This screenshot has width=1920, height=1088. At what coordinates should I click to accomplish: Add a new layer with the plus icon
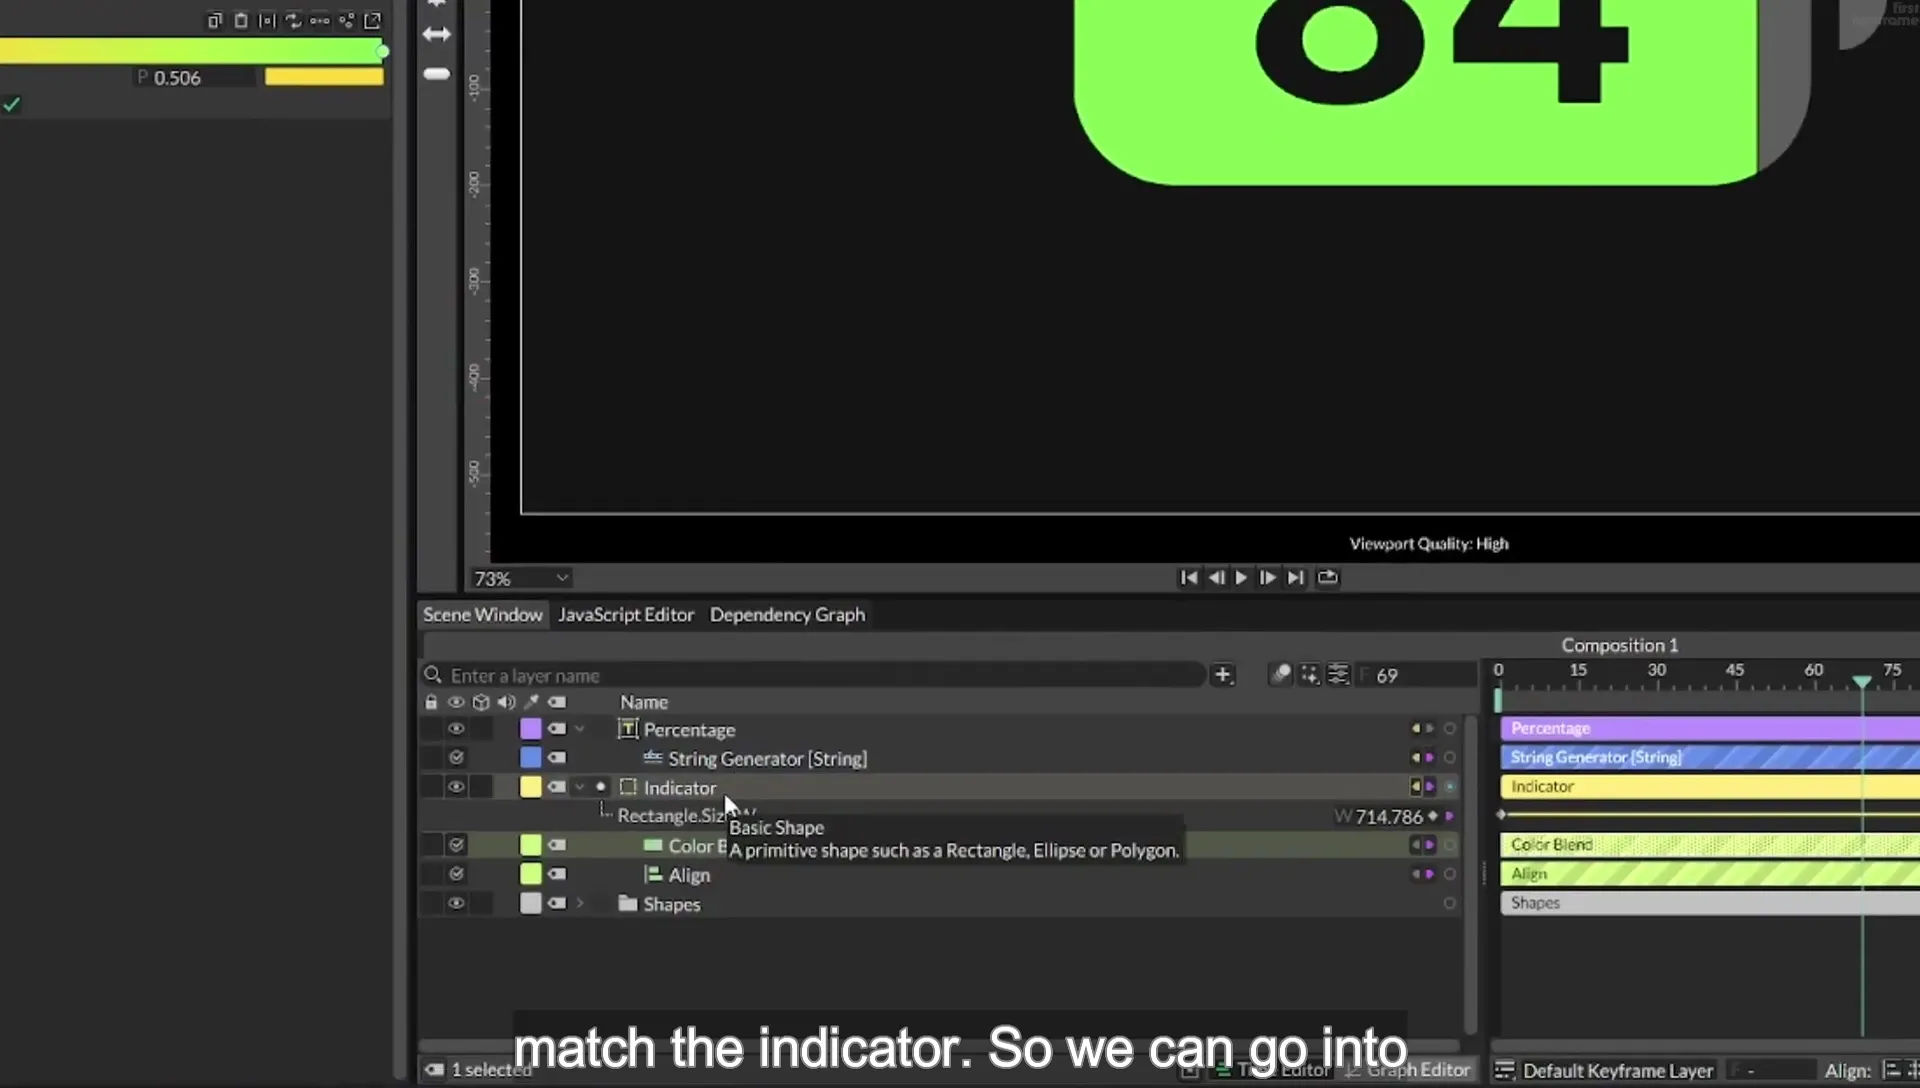[1222, 675]
